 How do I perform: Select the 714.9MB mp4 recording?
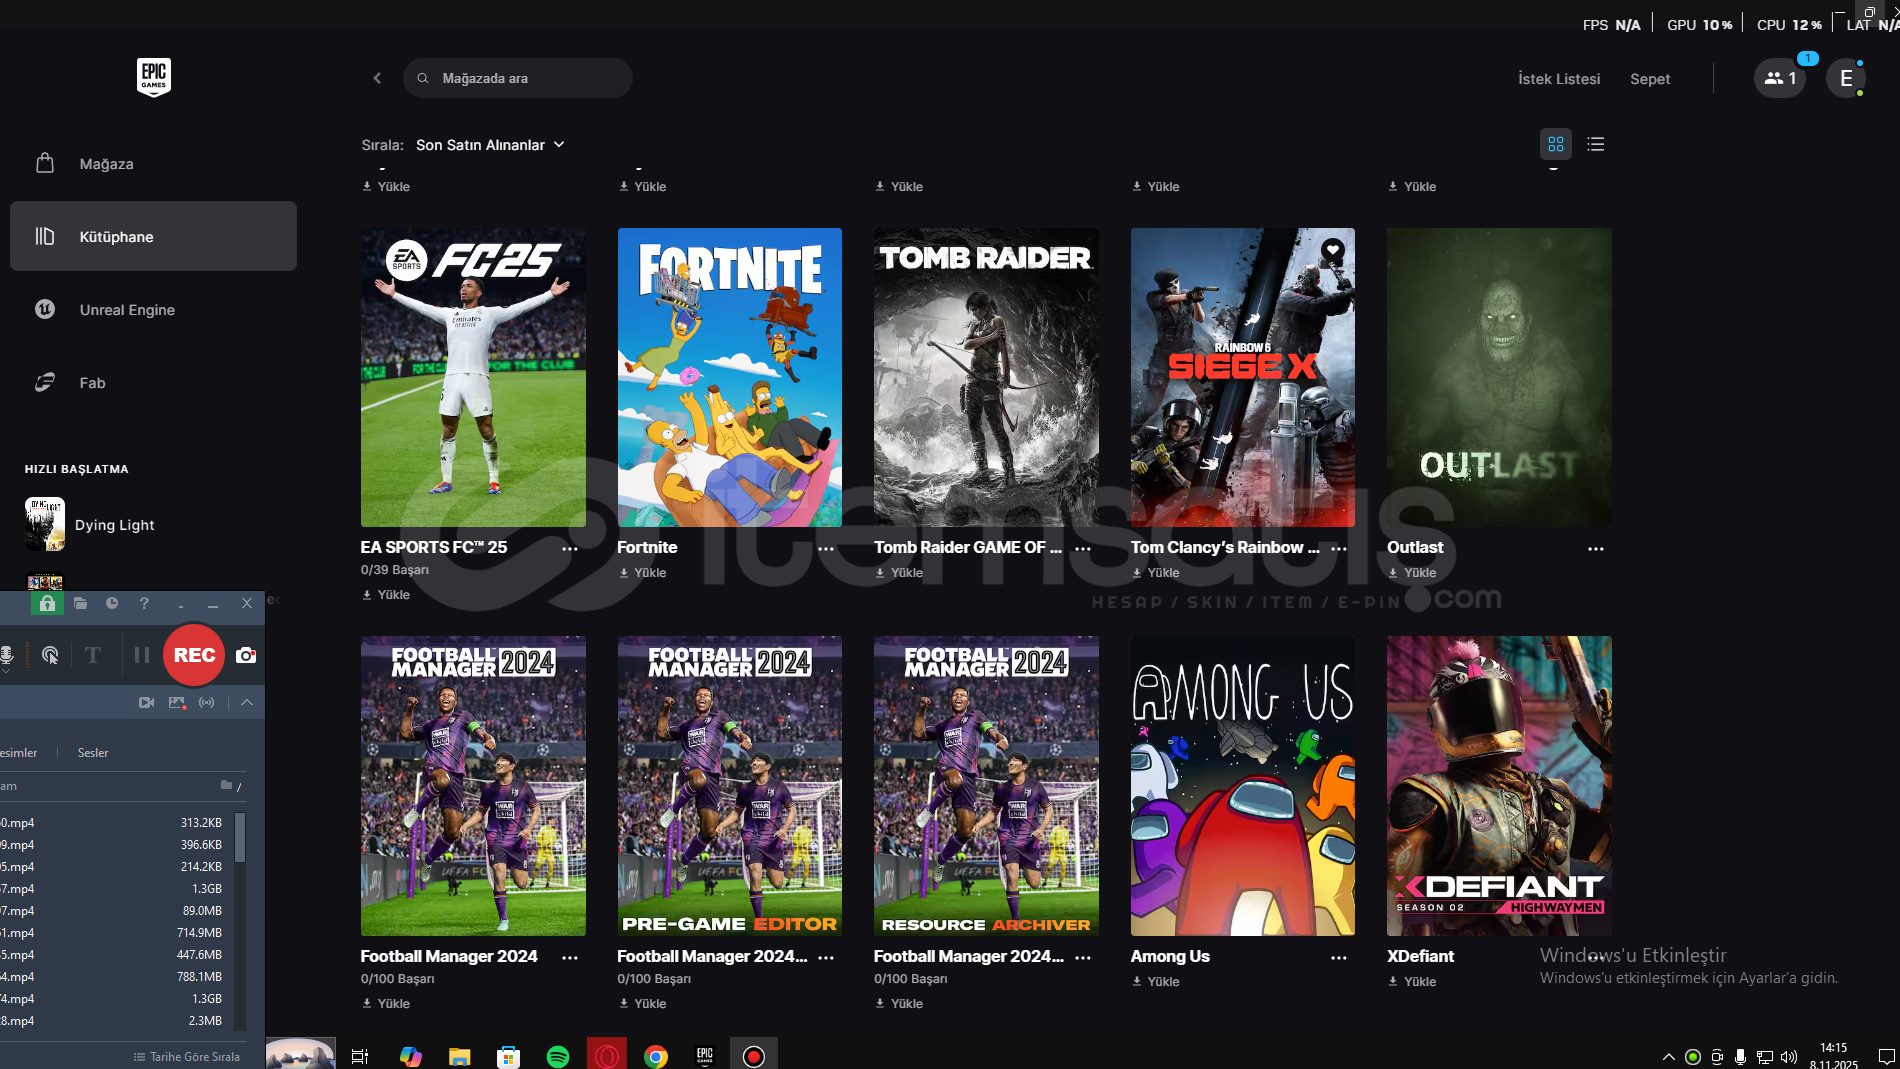(117, 933)
